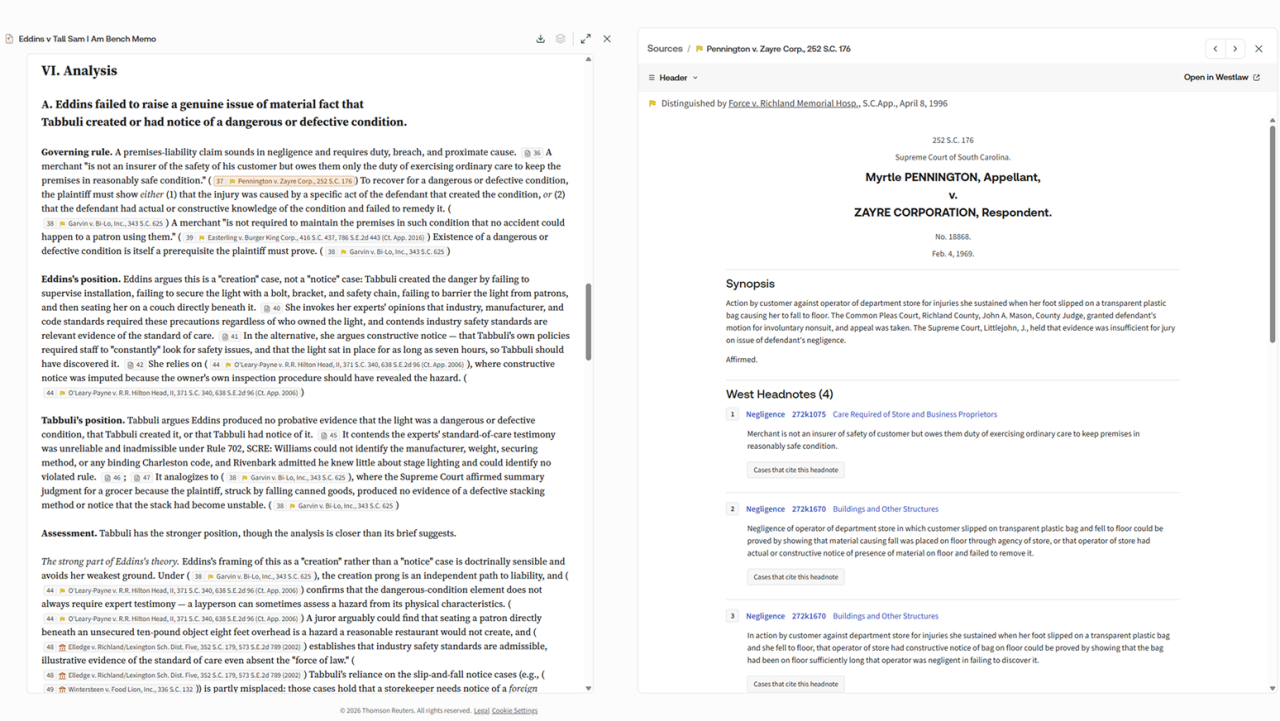Open citation chip 39 Easterling v. Burger King

306,238
